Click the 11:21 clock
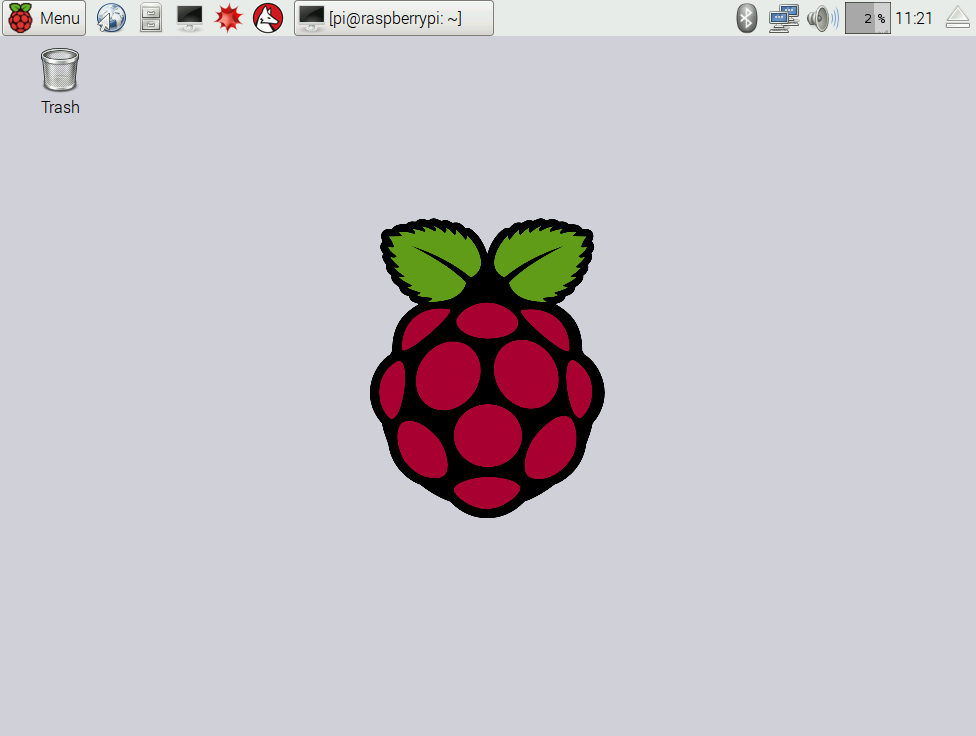 click(914, 18)
